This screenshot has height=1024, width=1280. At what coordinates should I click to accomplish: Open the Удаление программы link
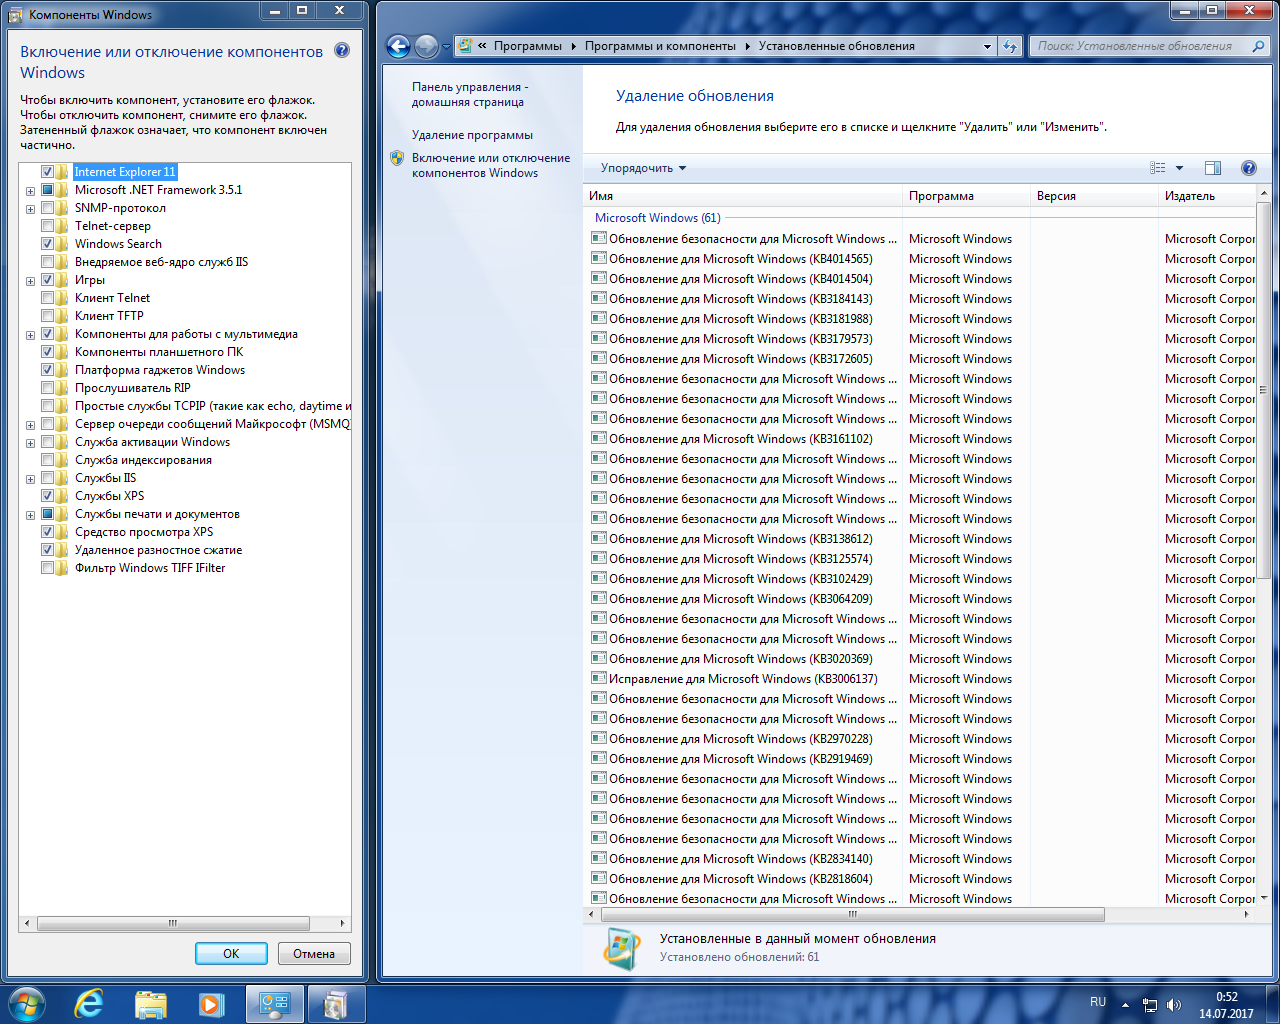pos(472,135)
